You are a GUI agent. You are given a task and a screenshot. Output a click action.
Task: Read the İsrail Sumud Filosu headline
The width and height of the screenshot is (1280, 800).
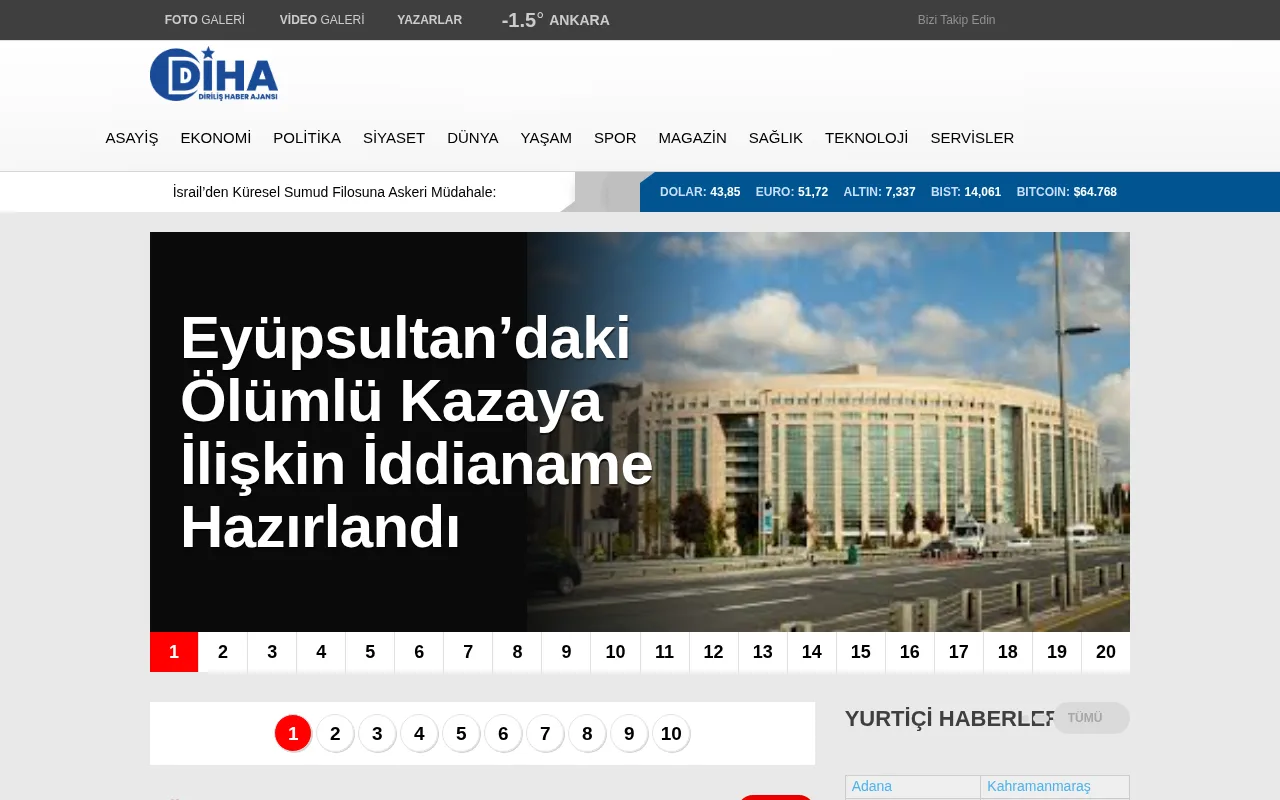[x=334, y=192]
